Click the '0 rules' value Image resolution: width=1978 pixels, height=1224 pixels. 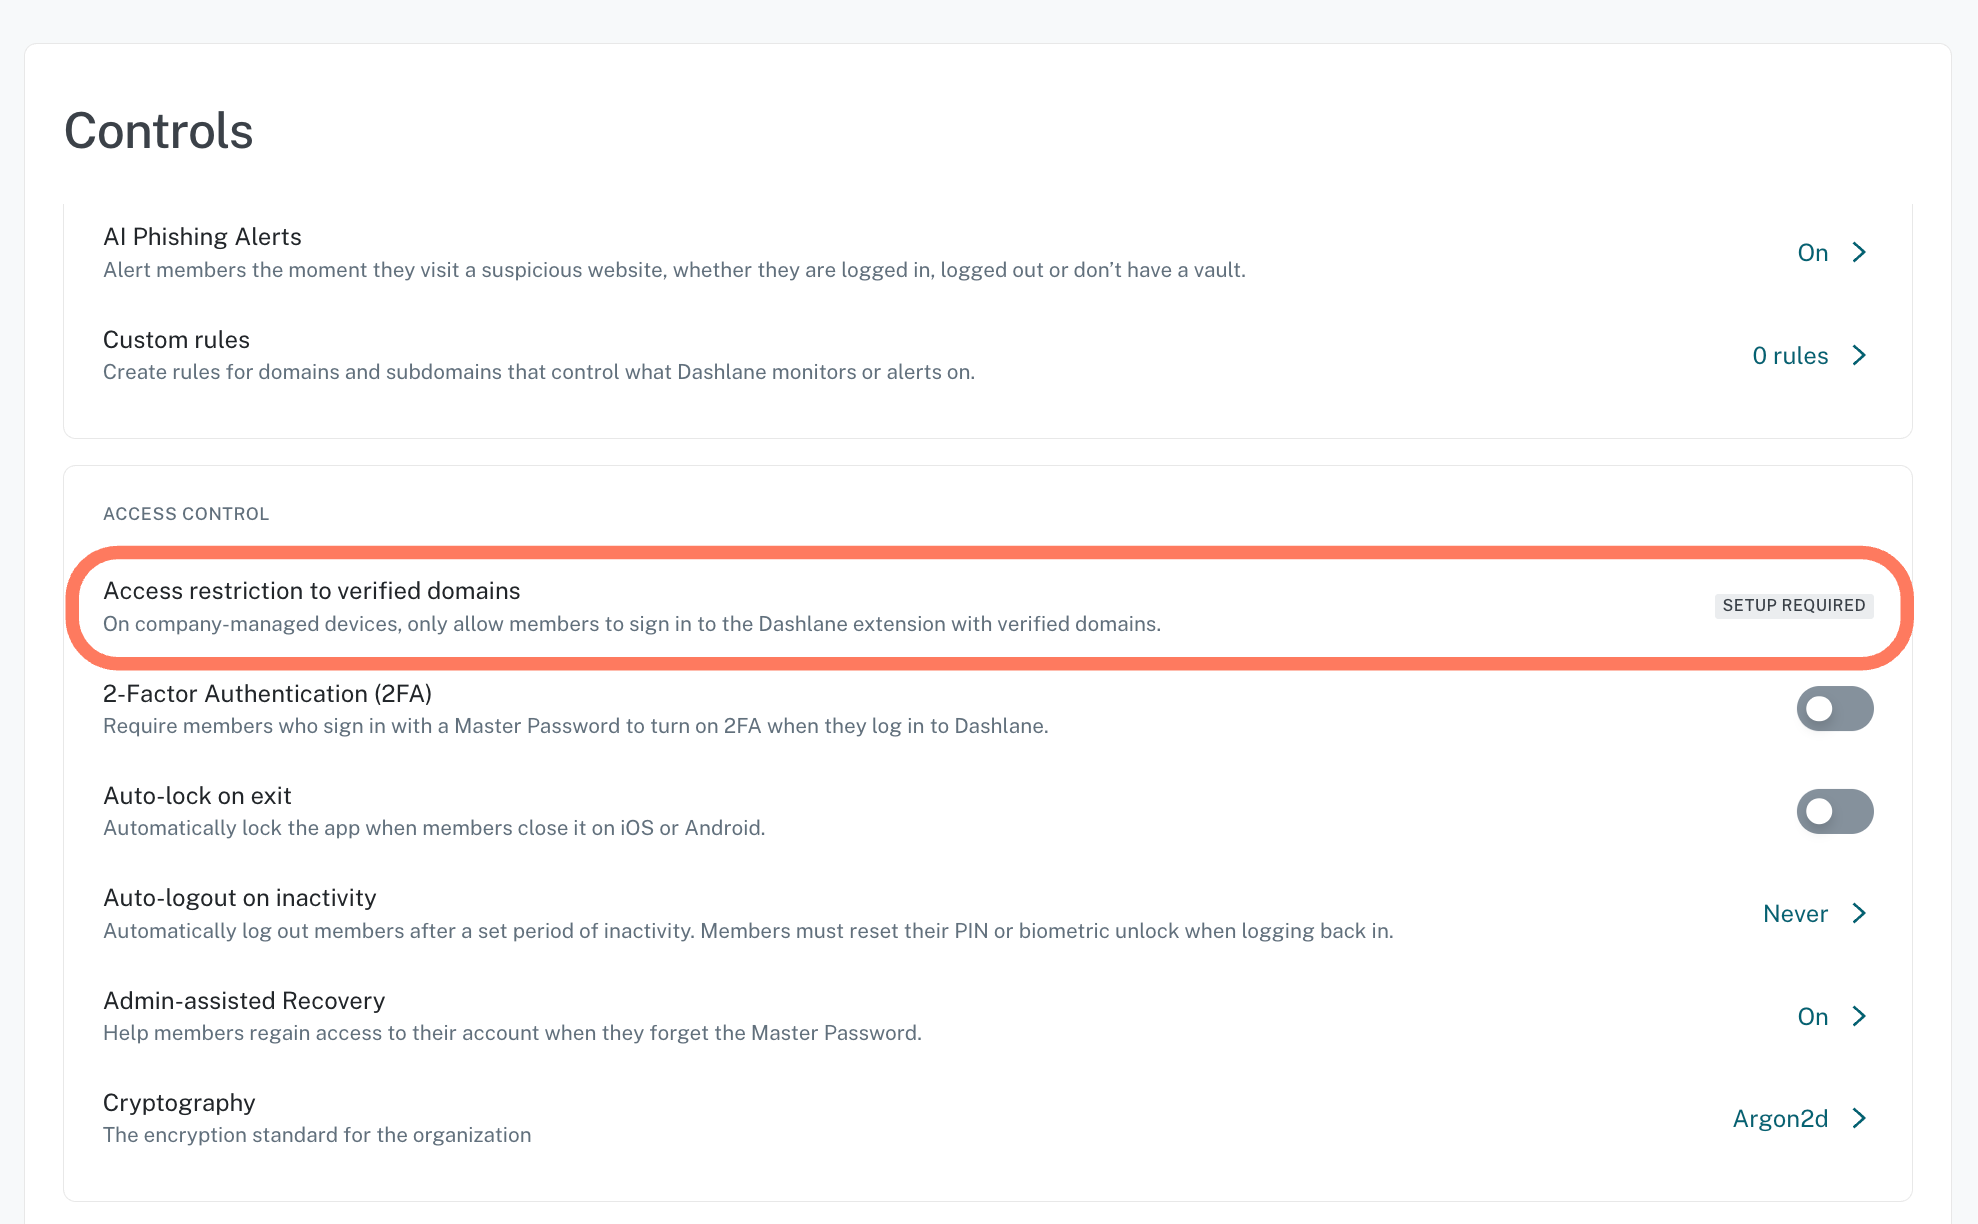[x=1790, y=355]
